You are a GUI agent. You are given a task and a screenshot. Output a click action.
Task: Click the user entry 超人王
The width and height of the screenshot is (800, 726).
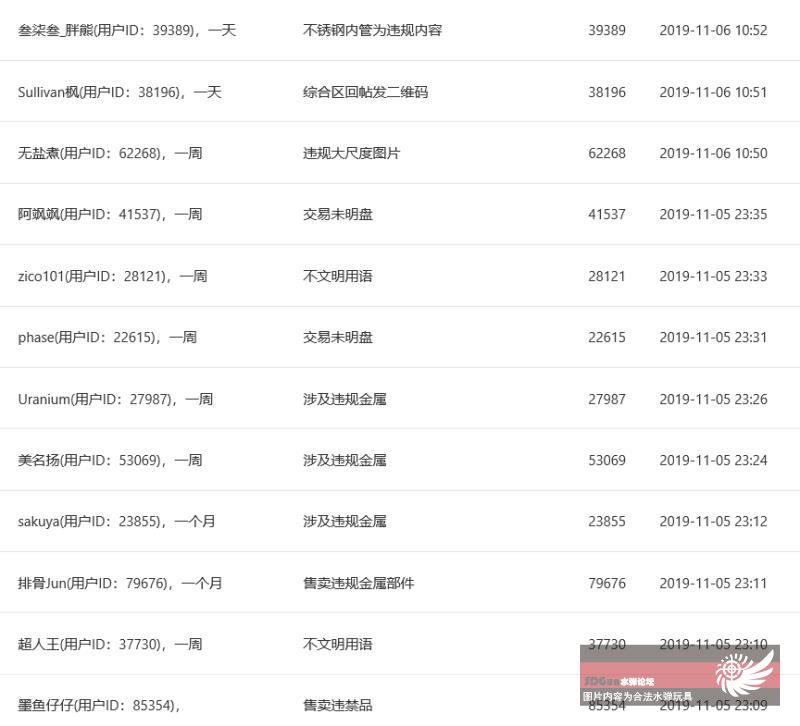[110, 644]
